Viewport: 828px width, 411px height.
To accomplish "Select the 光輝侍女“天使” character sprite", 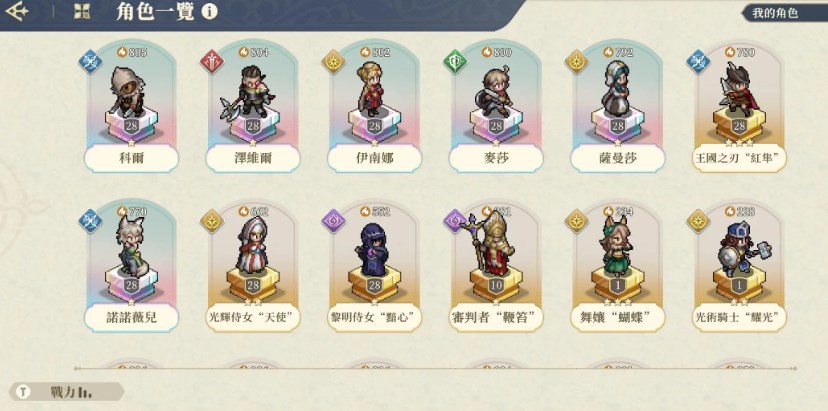I will [251, 245].
